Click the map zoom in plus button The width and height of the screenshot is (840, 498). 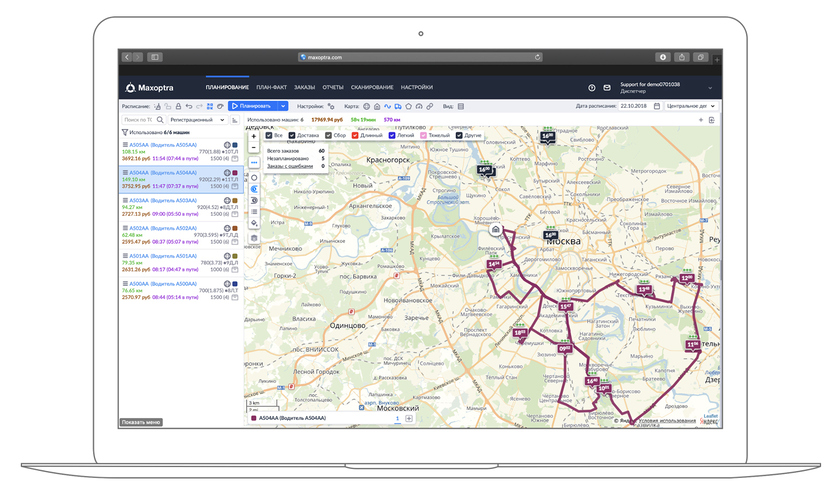(x=254, y=135)
